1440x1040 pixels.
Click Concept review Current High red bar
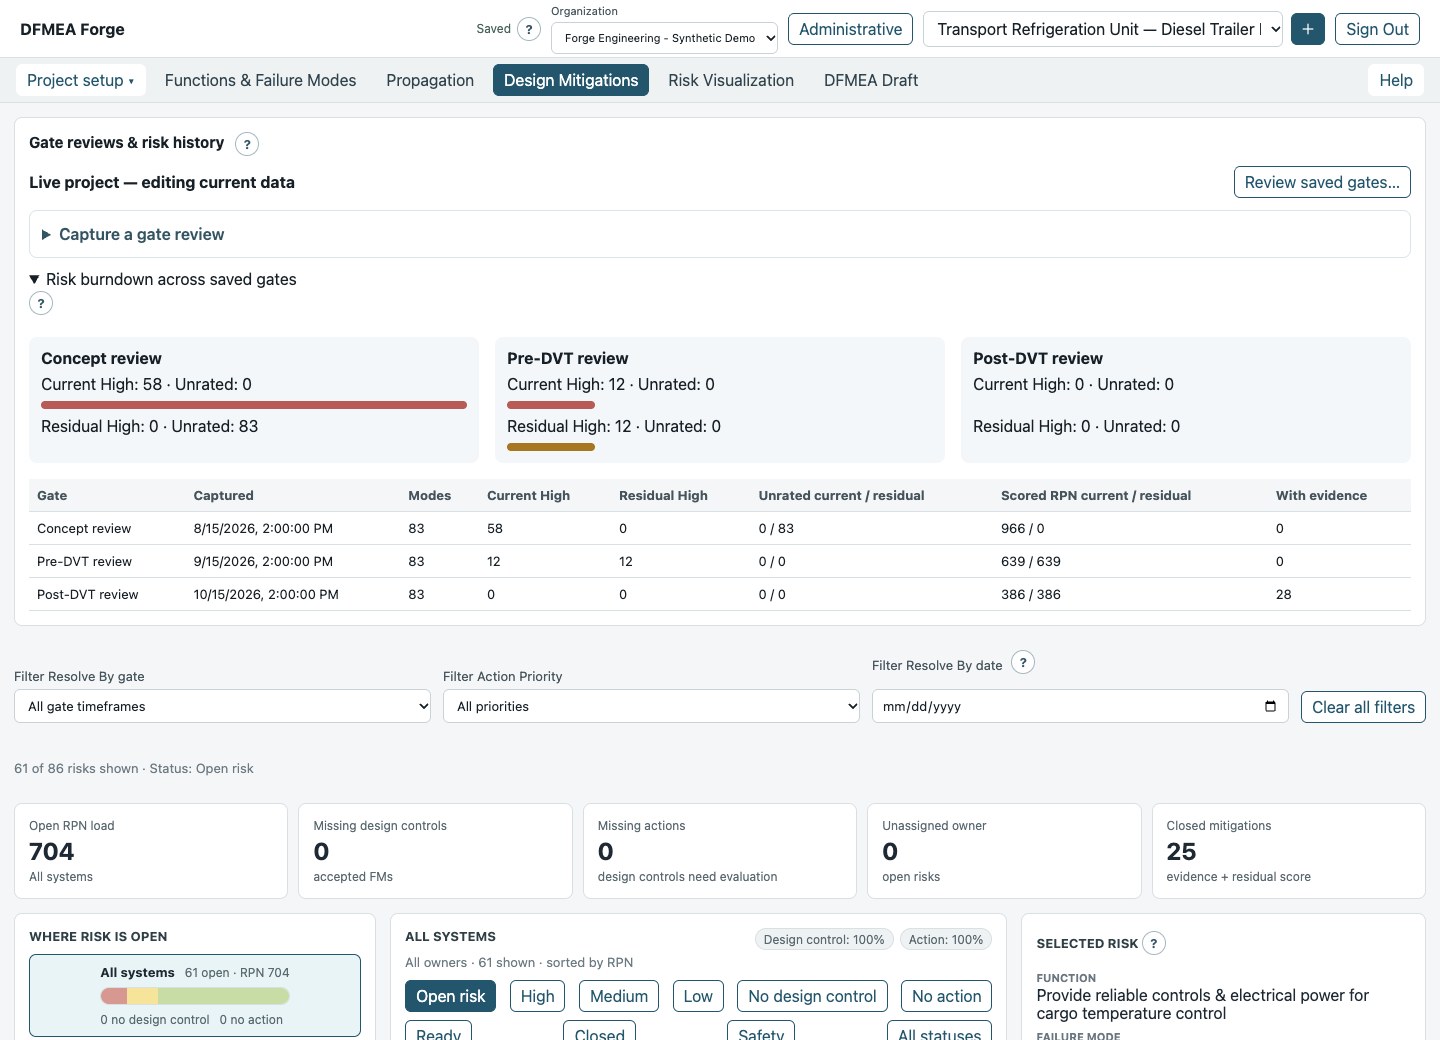coord(254,405)
